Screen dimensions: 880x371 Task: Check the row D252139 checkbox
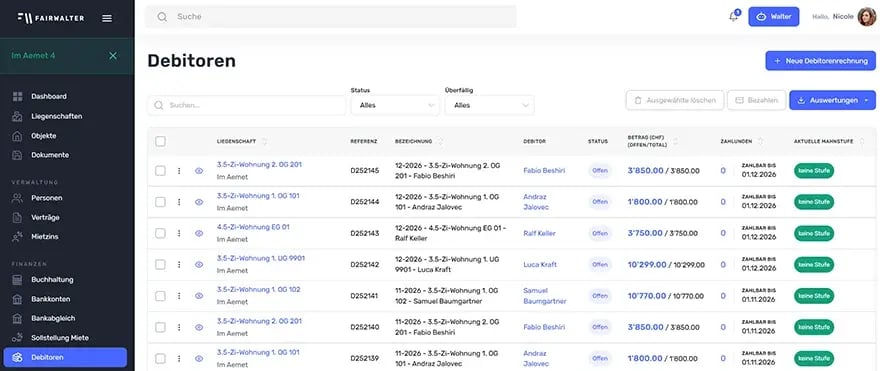[x=161, y=358]
